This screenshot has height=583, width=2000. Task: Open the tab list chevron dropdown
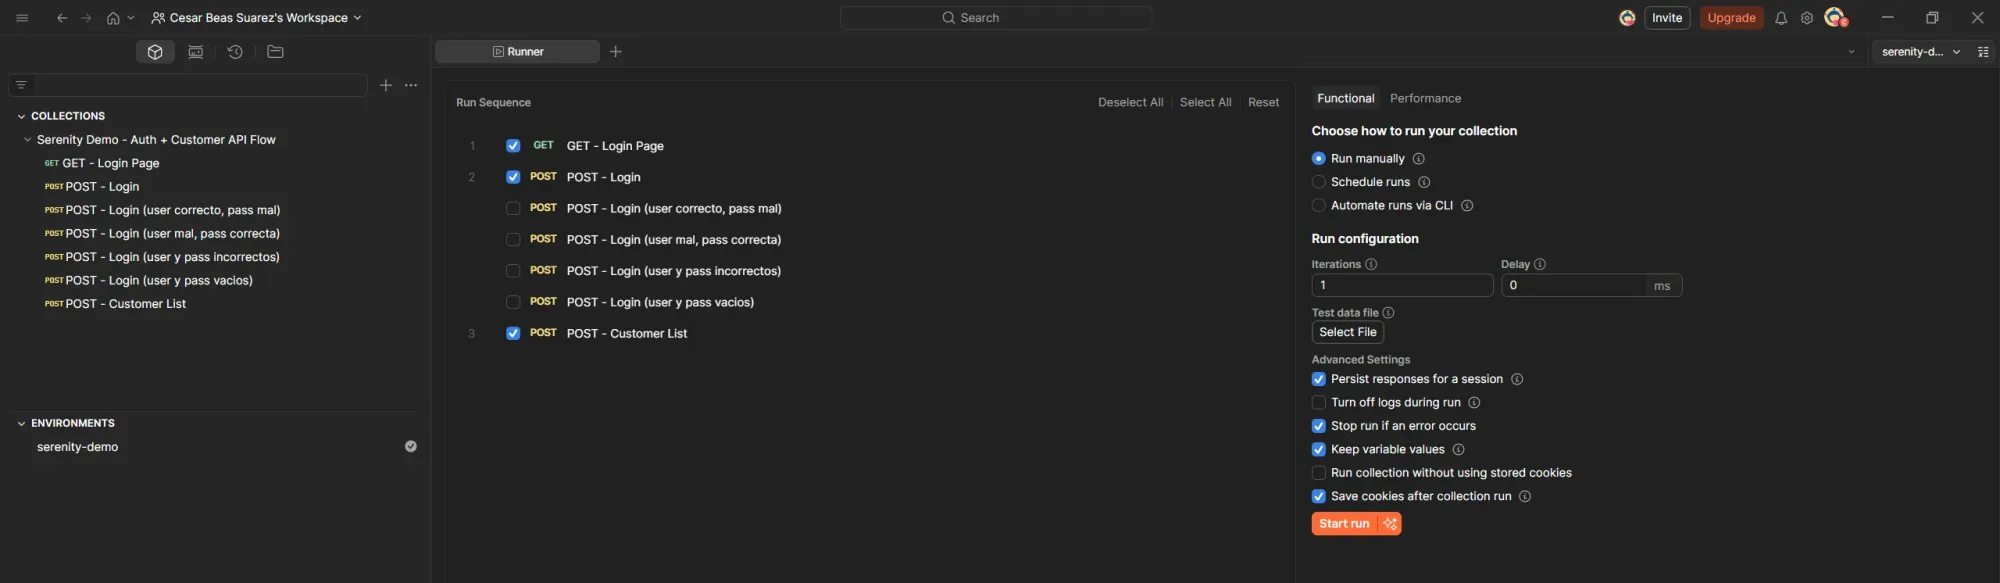(x=1851, y=52)
